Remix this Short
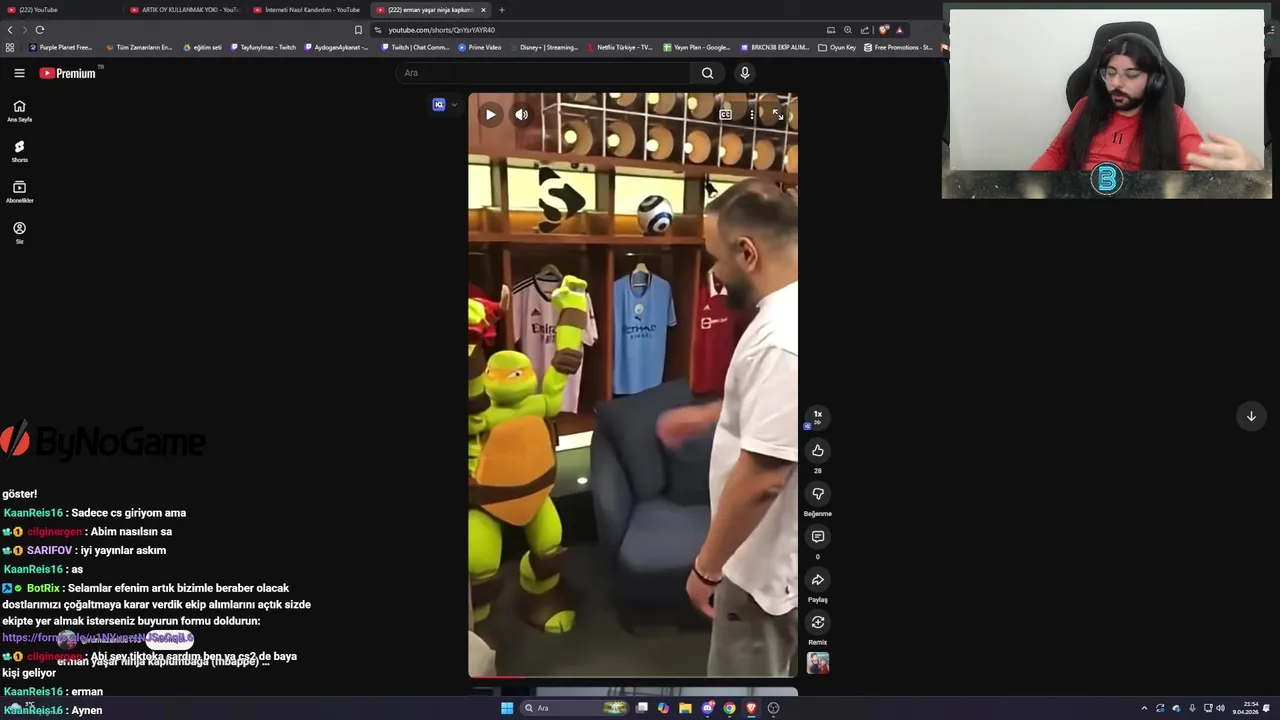Image resolution: width=1280 pixels, height=720 pixels. click(x=817, y=623)
